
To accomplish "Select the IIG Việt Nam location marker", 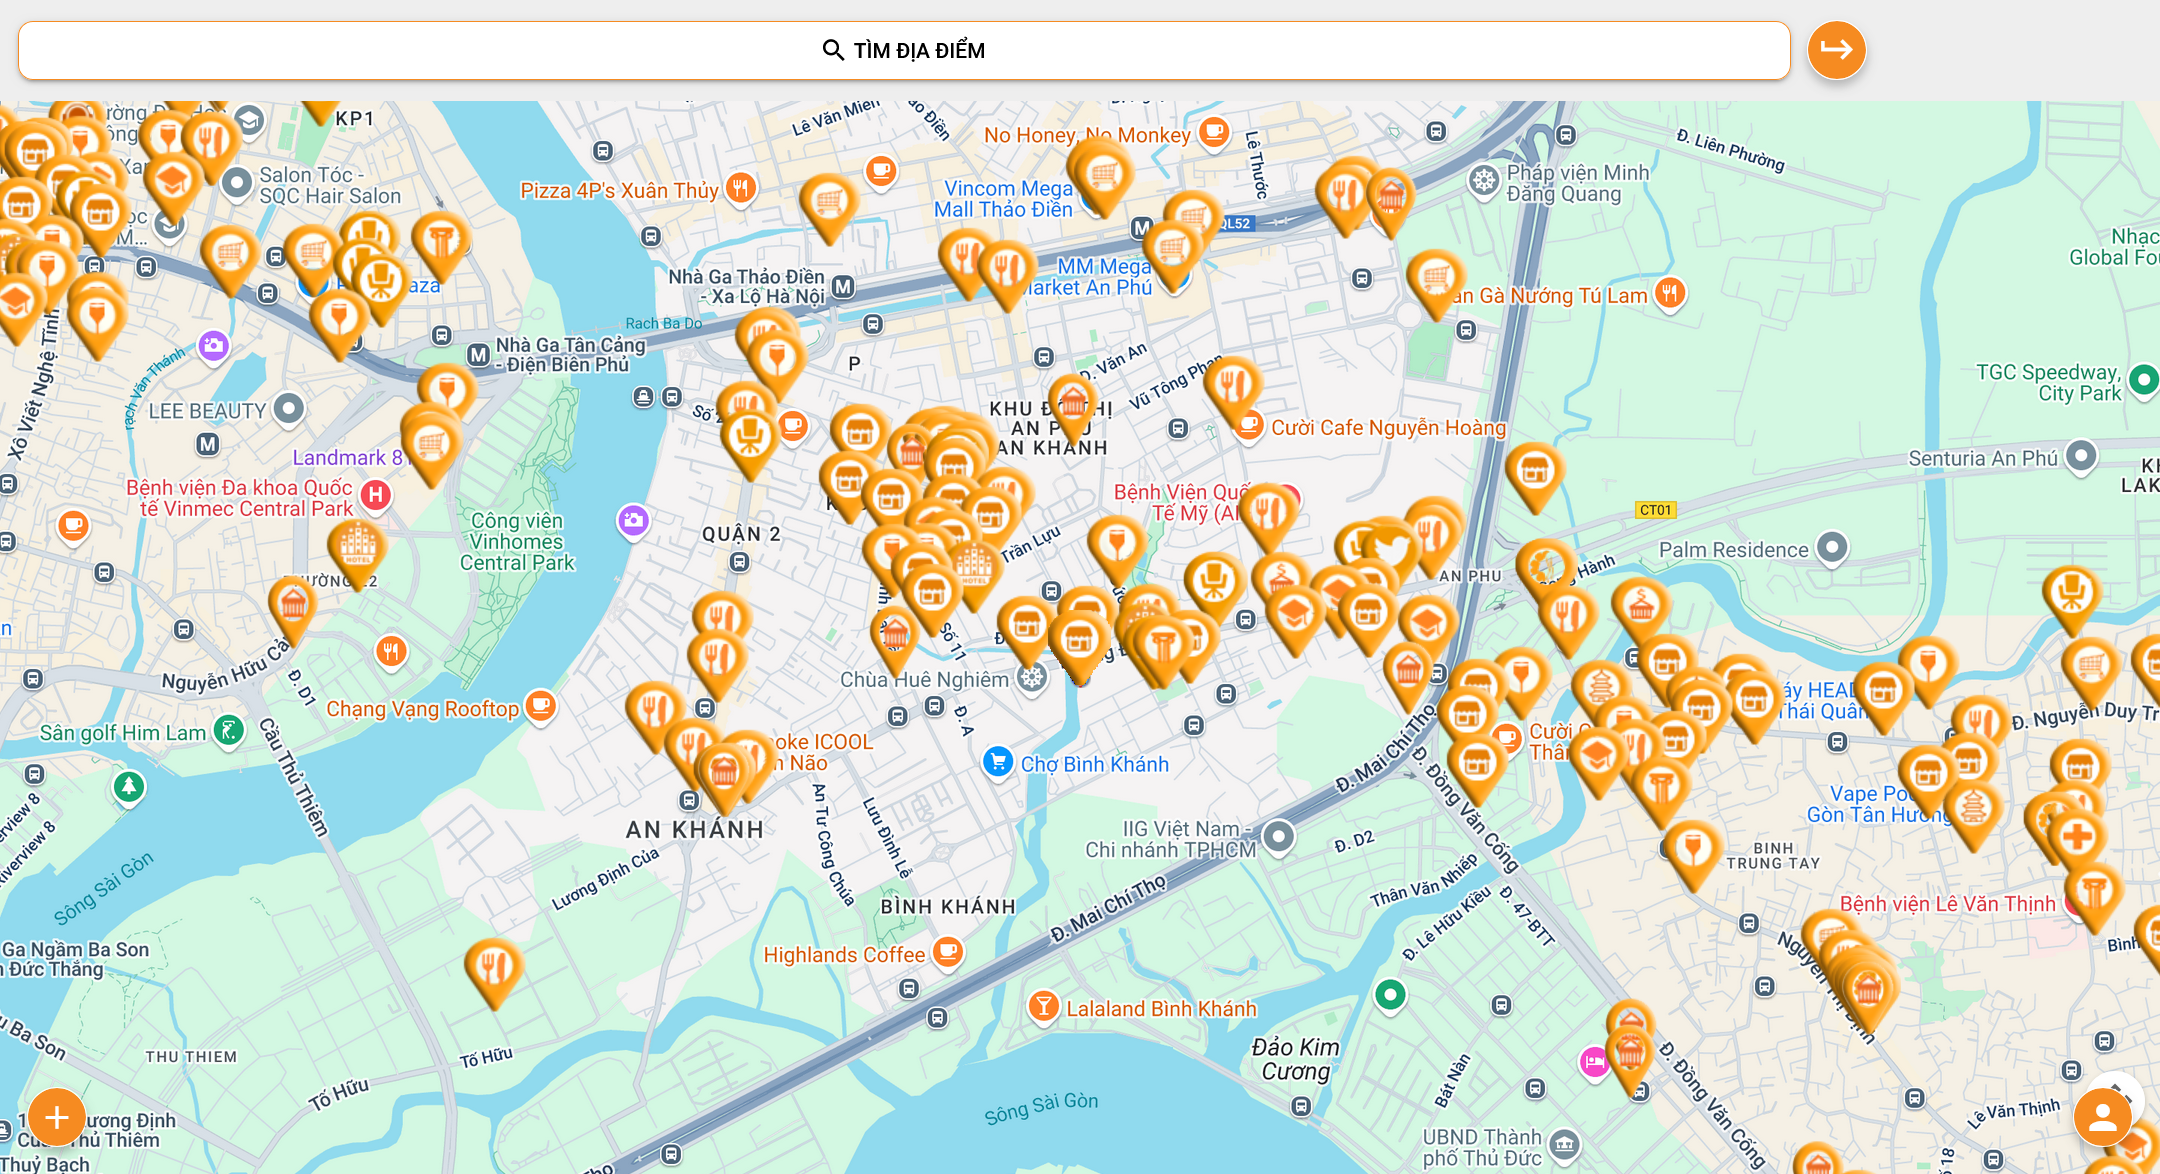I will point(1278,836).
